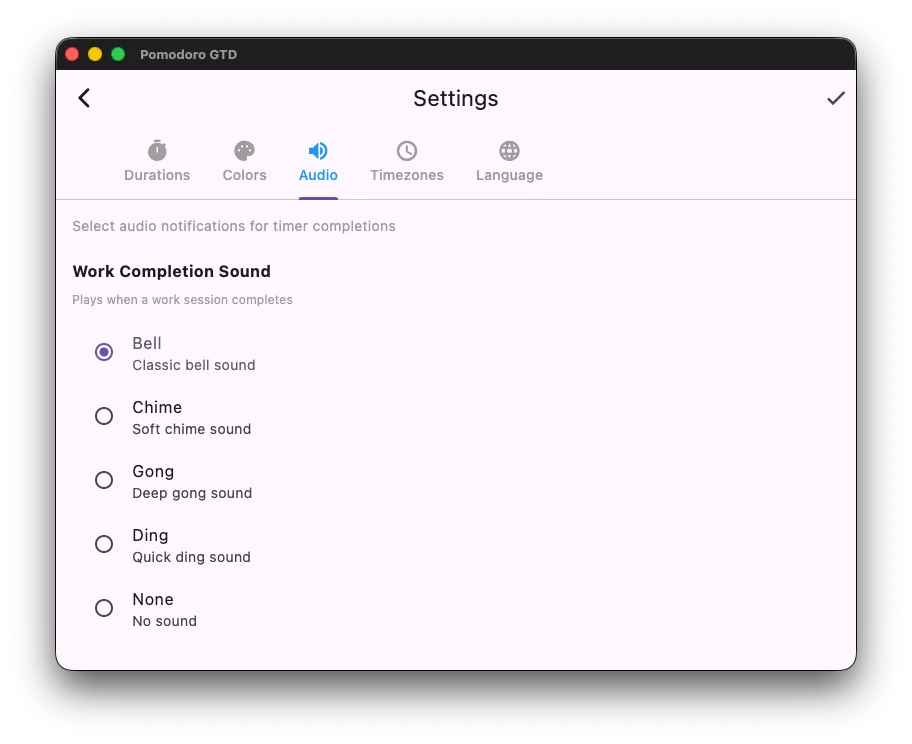Click the 'No sound' description text

tap(164, 621)
